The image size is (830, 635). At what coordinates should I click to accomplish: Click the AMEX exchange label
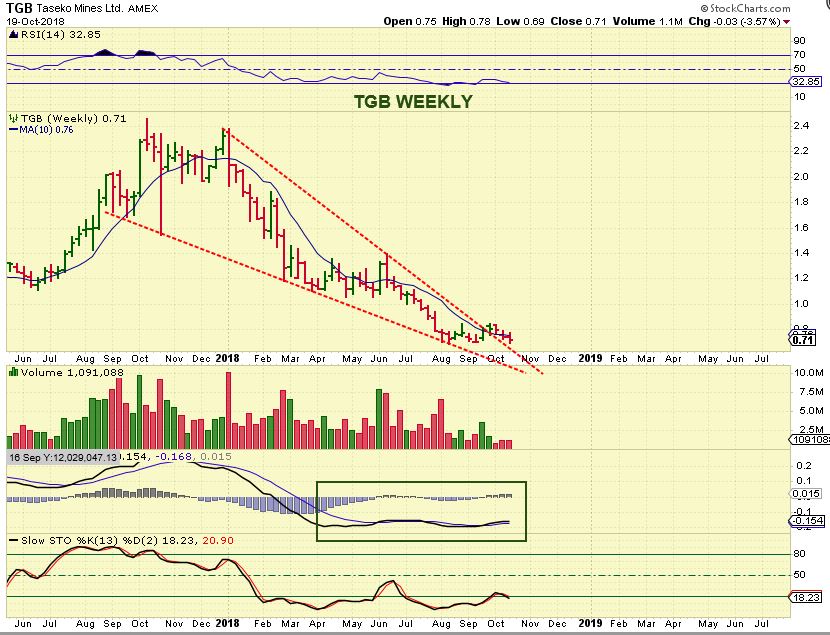143,9
